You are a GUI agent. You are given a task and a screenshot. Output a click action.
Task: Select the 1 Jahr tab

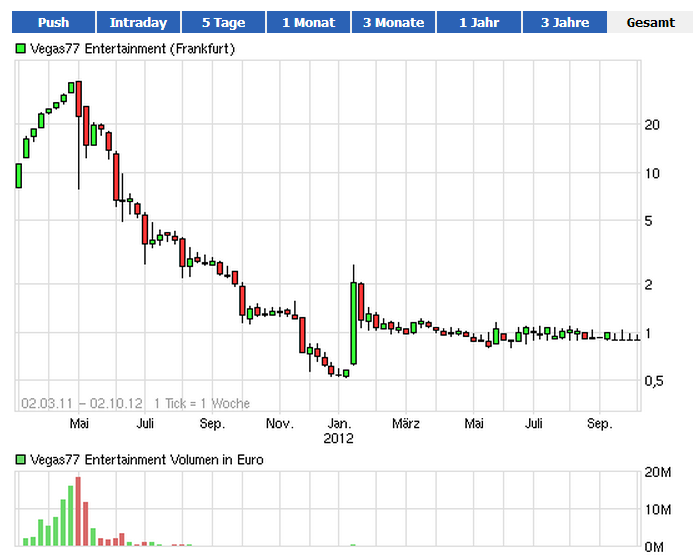[479, 22]
